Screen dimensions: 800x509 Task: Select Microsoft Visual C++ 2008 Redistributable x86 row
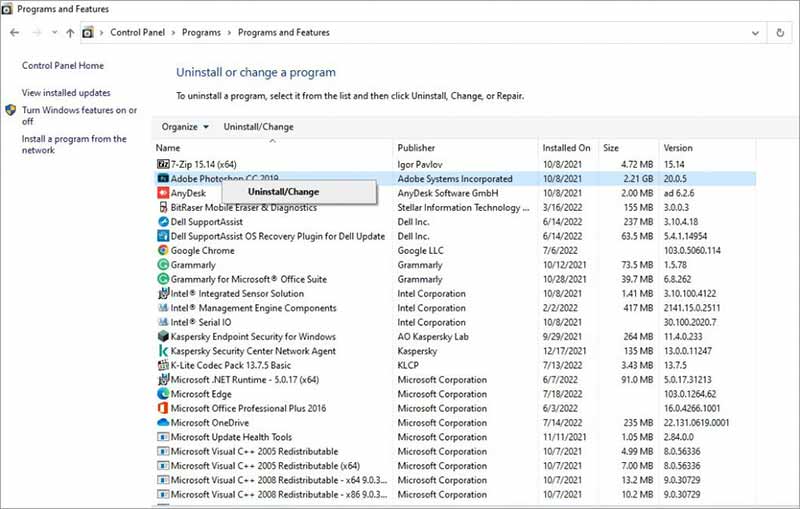[x=455, y=494]
